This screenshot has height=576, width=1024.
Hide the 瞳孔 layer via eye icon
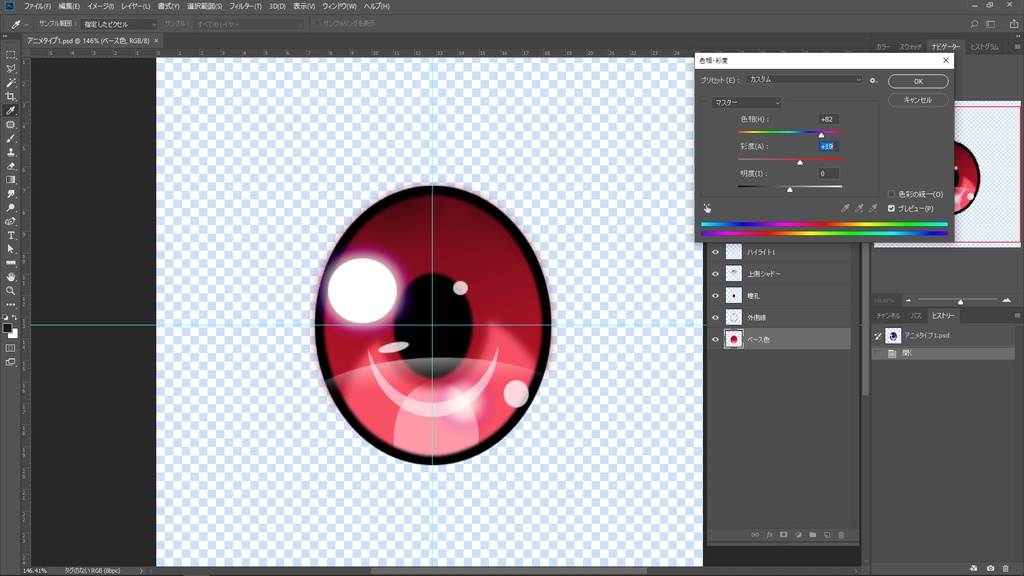715,296
